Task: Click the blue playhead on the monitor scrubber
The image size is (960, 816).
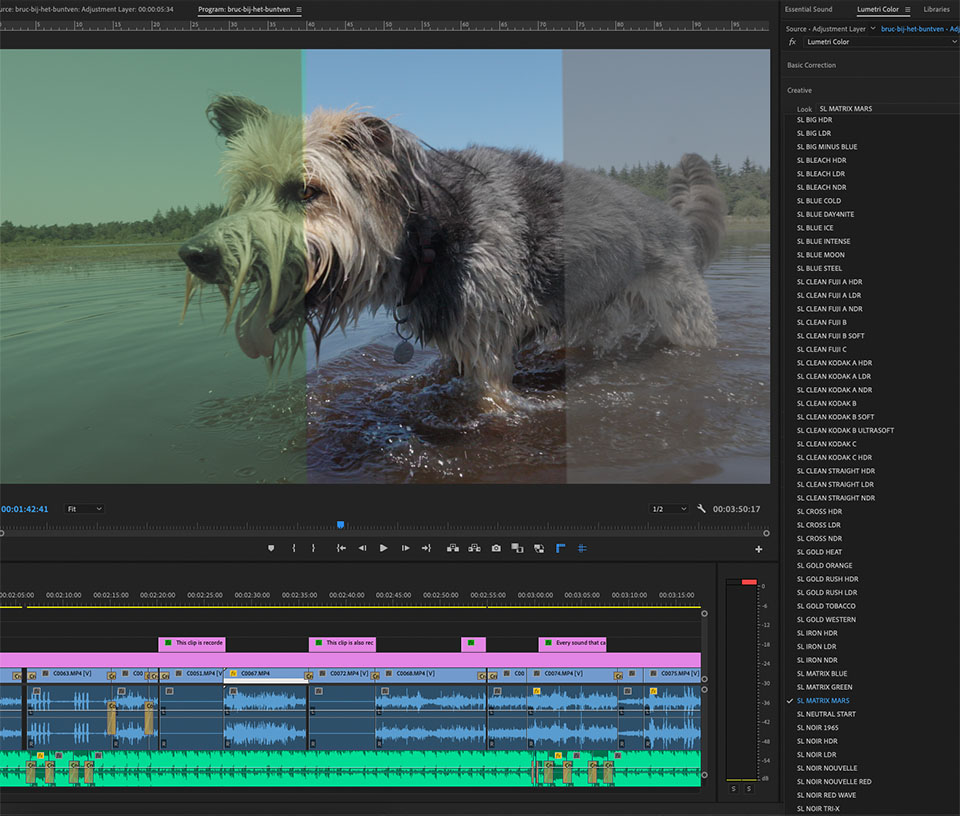Action: [340, 525]
